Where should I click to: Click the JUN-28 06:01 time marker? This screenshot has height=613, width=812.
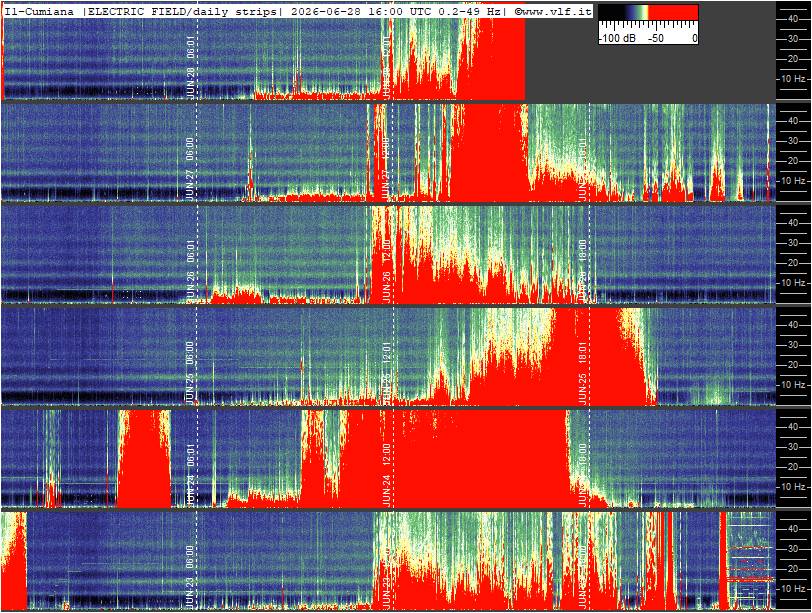(x=190, y=67)
